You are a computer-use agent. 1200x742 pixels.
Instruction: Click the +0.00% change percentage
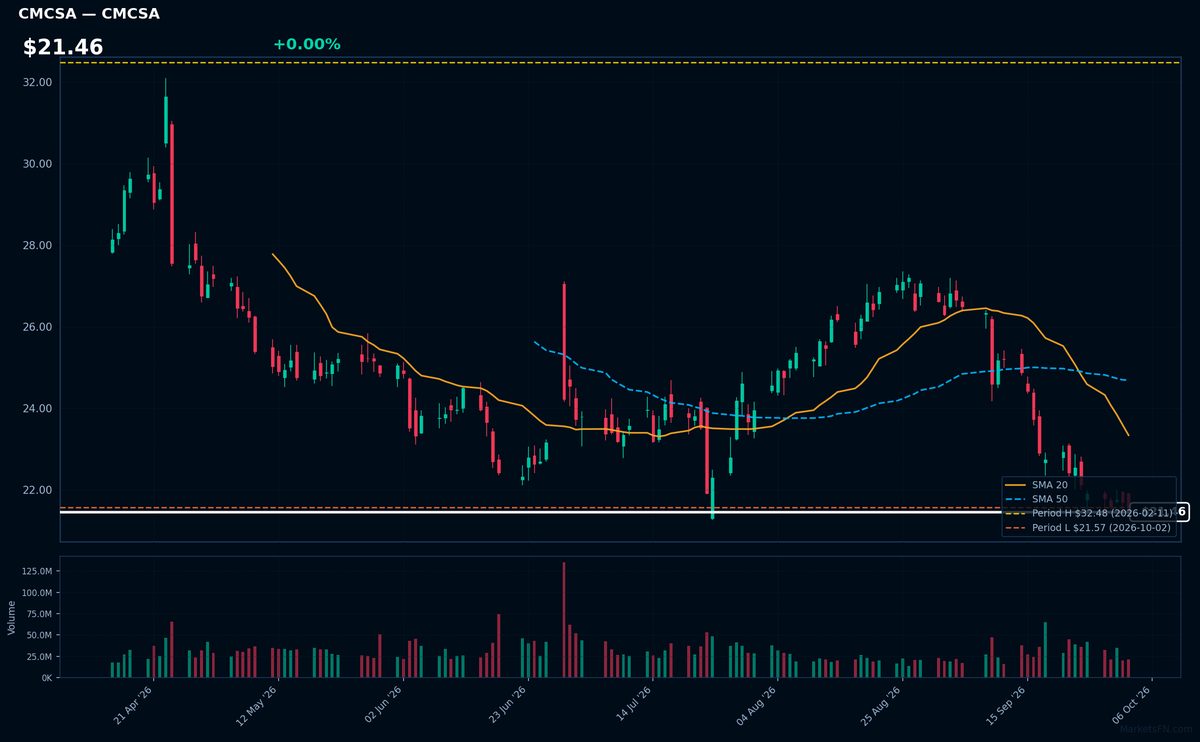click(x=306, y=44)
